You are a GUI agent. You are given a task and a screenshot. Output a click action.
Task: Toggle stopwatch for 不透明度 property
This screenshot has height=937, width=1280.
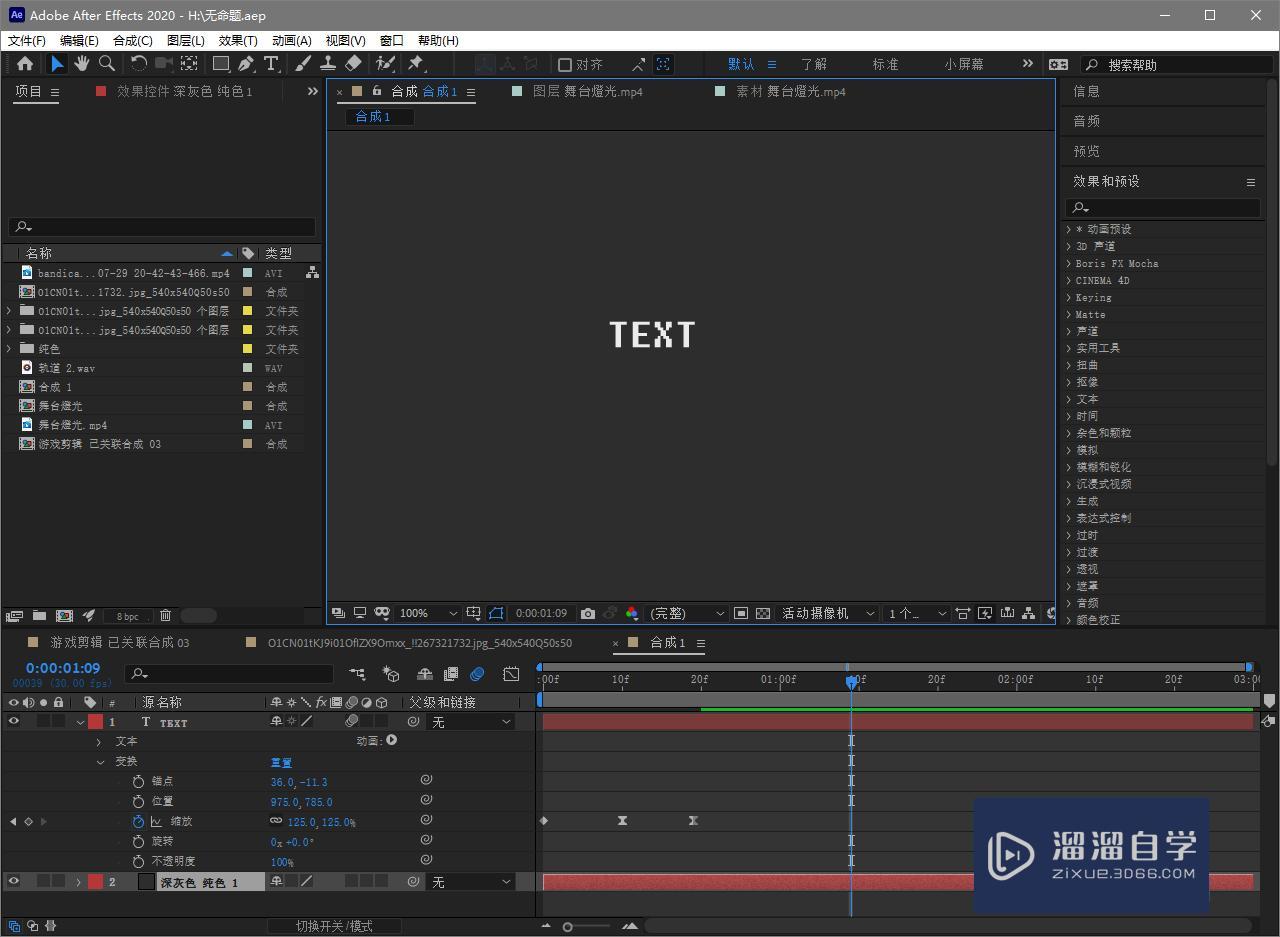[x=138, y=861]
